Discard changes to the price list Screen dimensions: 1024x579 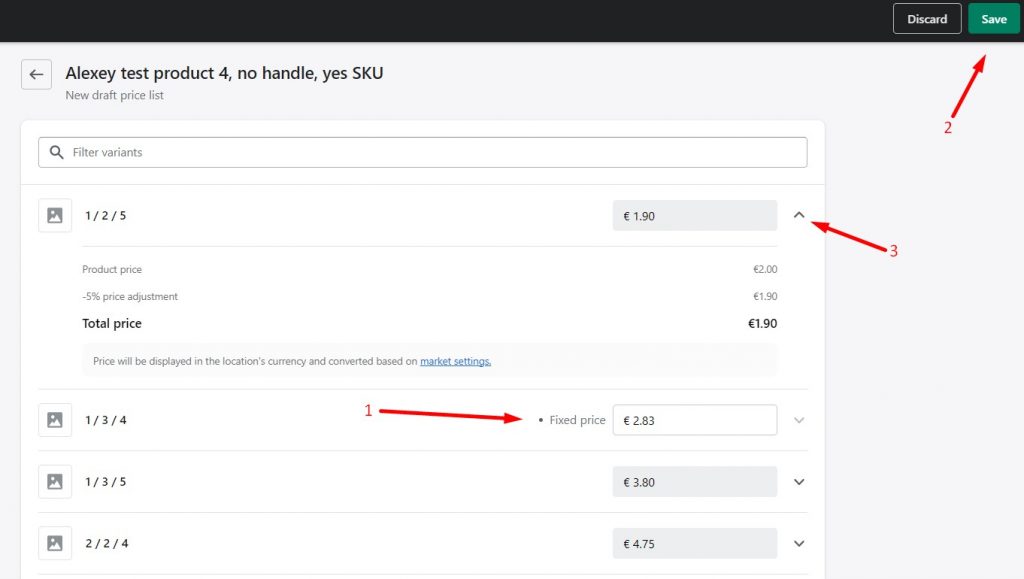tap(926, 18)
